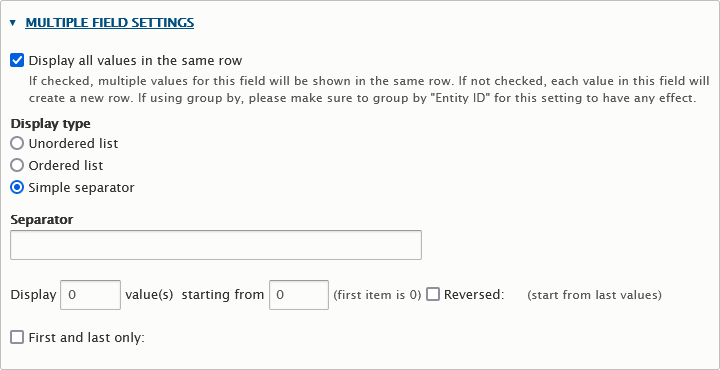Click the 'Display all values in the same row' label
Image resolution: width=720 pixels, height=370 pixels.
pos(135,61)
